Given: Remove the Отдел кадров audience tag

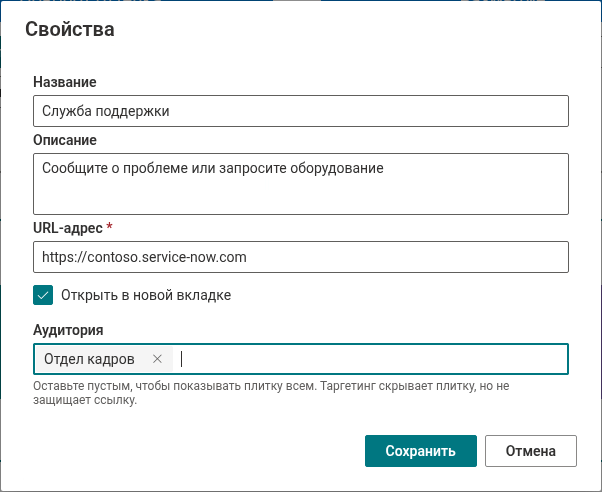Looking at the screenshot, I should pyautogui.click(x=157, y=359).
